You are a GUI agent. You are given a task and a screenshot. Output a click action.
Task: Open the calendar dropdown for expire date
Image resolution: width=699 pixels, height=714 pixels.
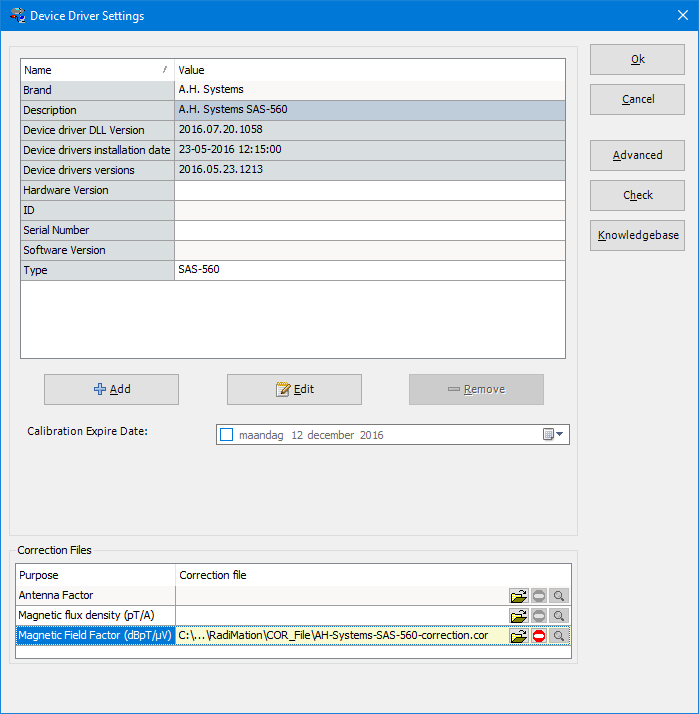[554, 435]
